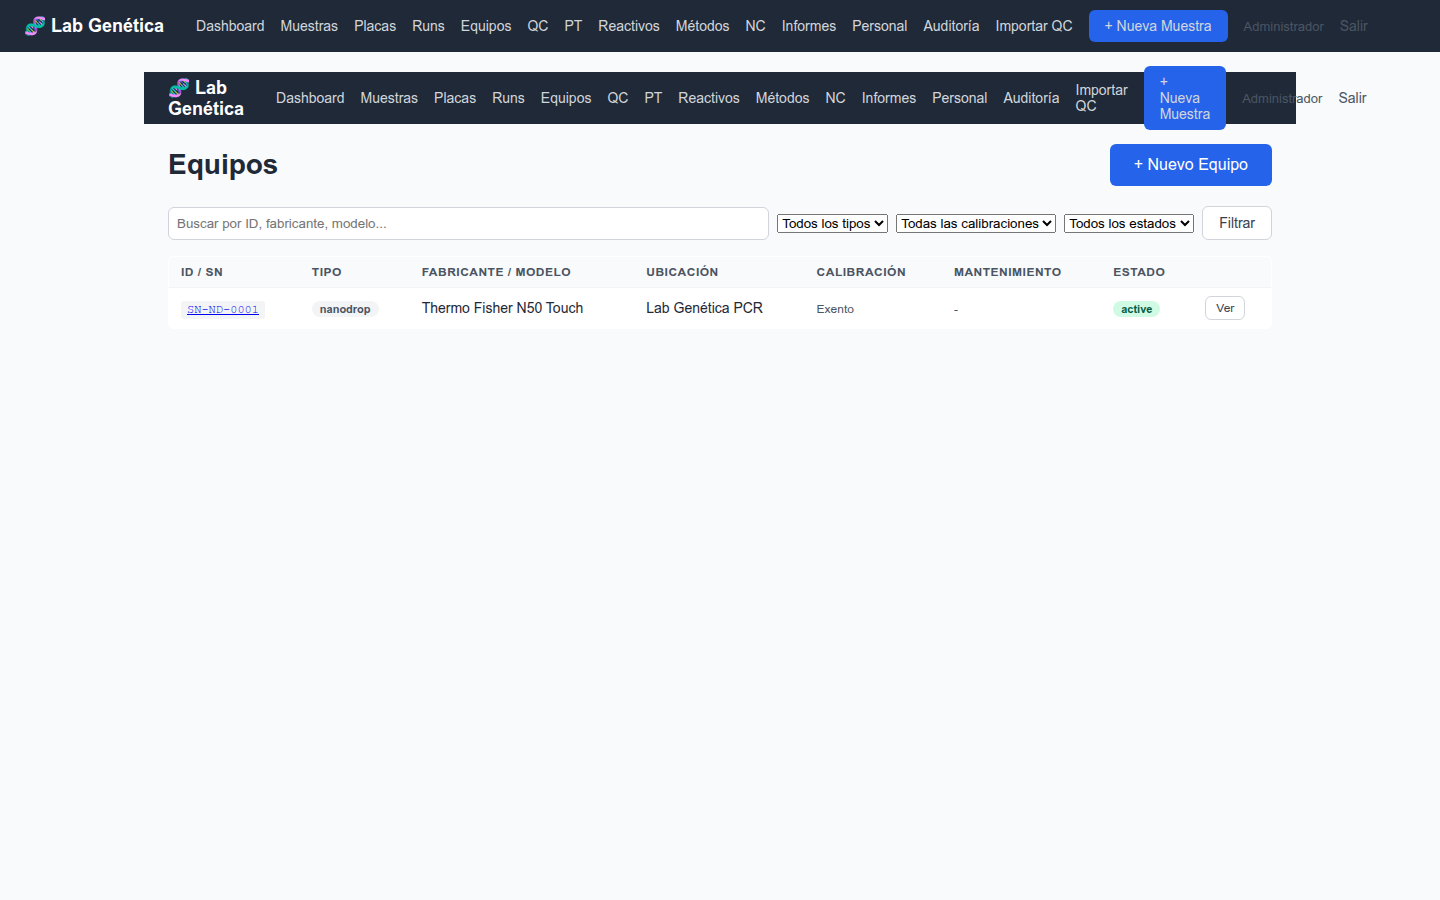Open QC in the top navbar
Image resolution: width=1440 pixels, height=900 pixels.
point(538,26)
